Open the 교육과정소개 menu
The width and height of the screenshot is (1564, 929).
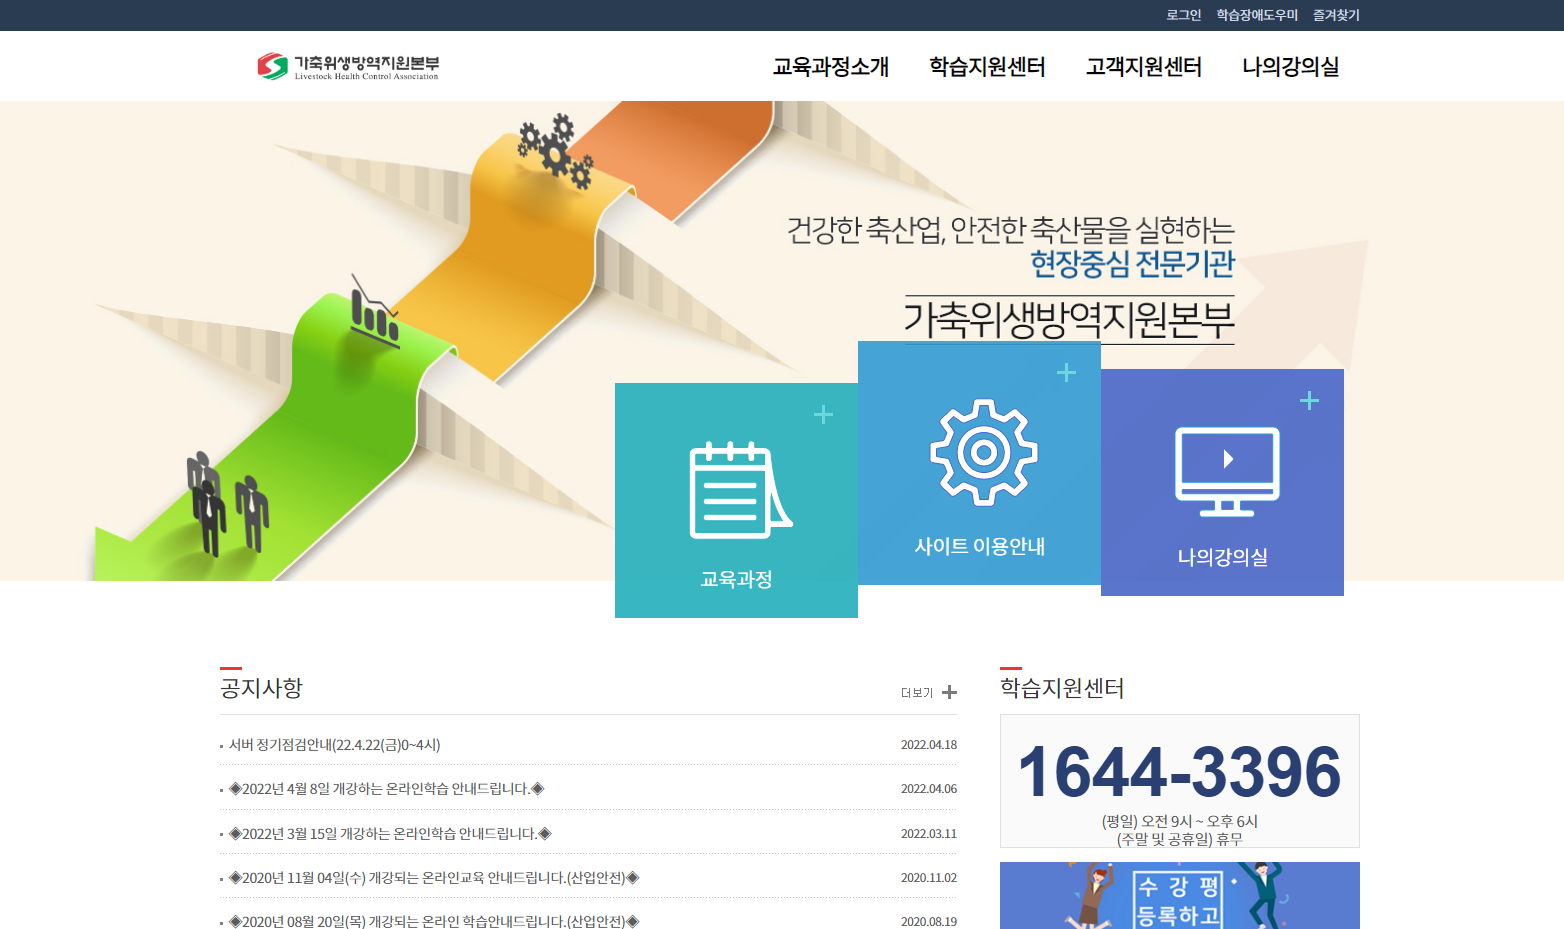[830, 66]
